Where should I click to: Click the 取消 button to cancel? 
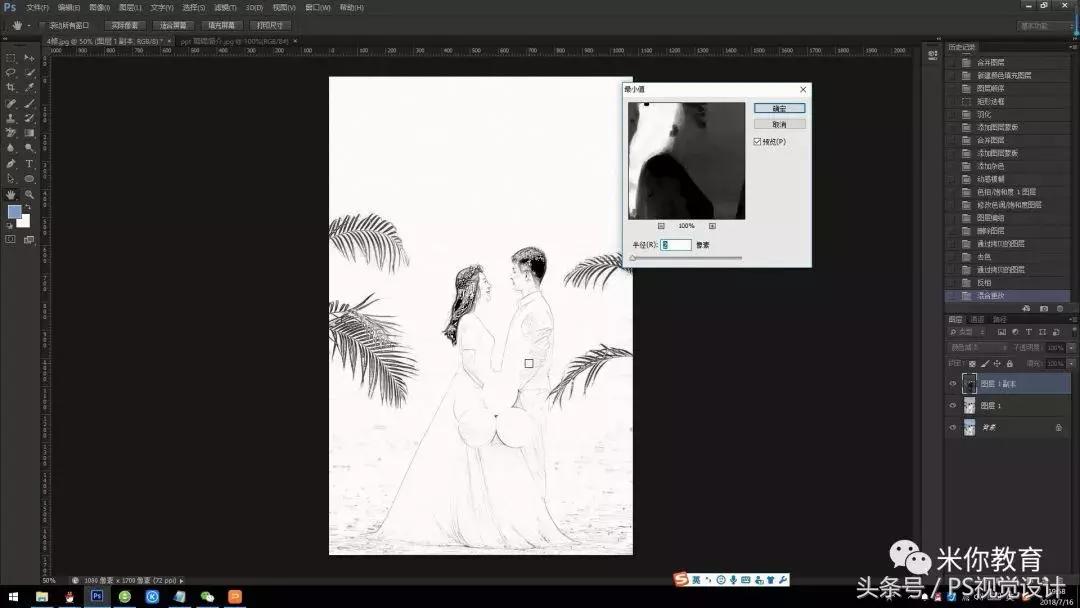pyautogui.click(x=780, y=124)
